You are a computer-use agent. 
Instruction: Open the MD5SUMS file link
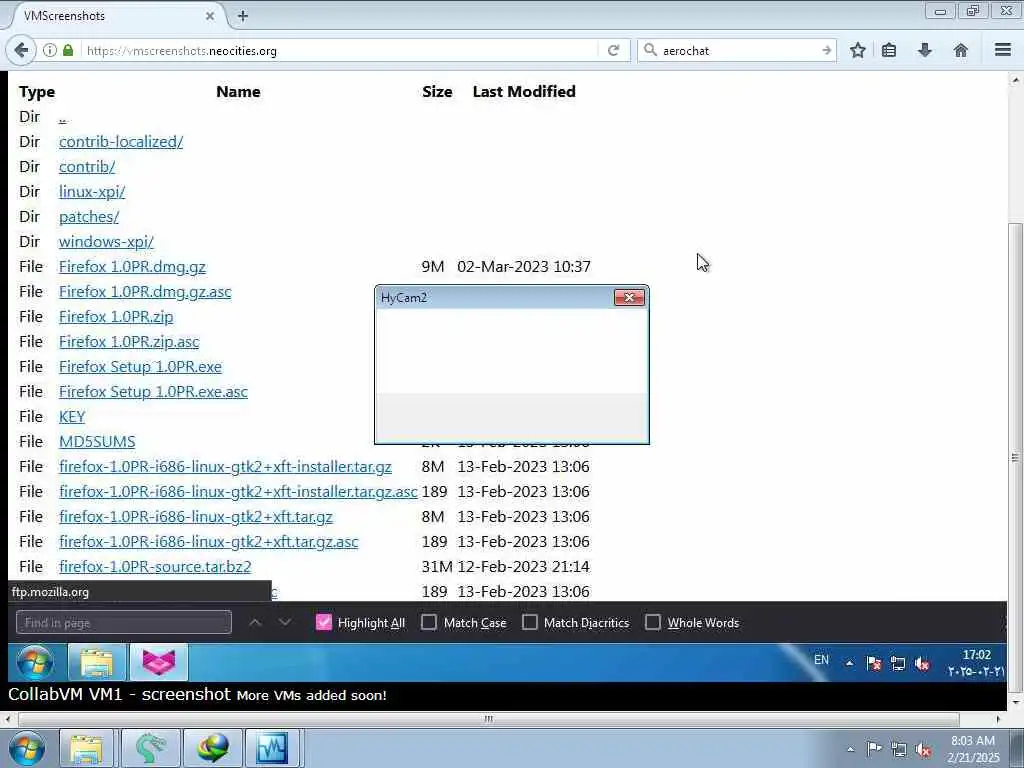coord(97,441)
